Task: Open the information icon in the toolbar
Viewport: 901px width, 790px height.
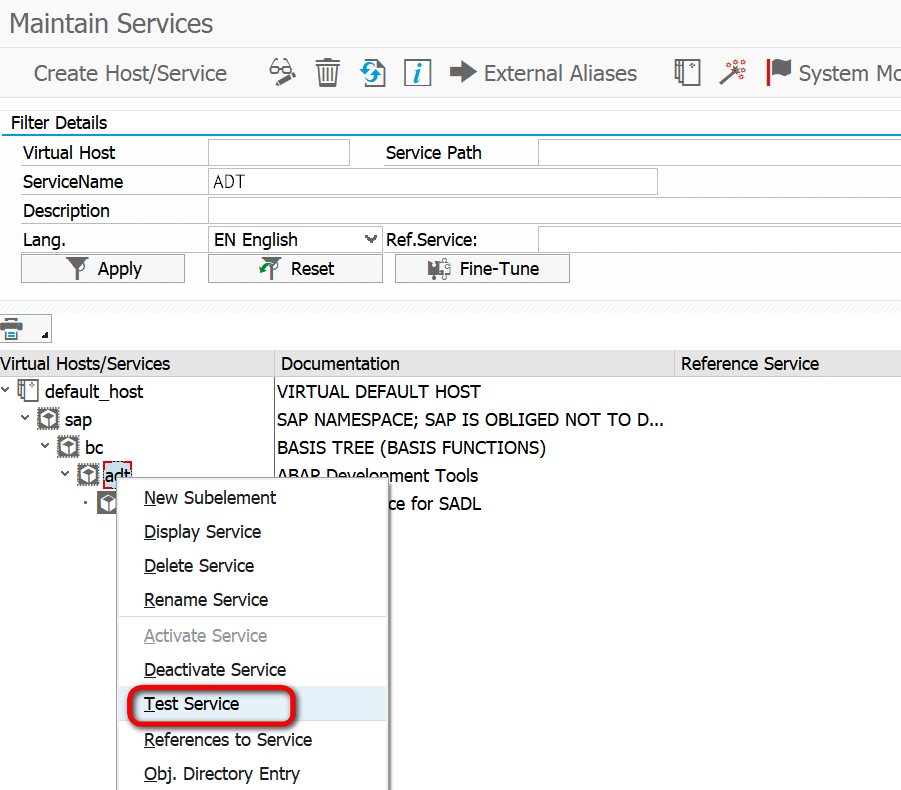Action: pyautogui.click(x=417, y=72)
